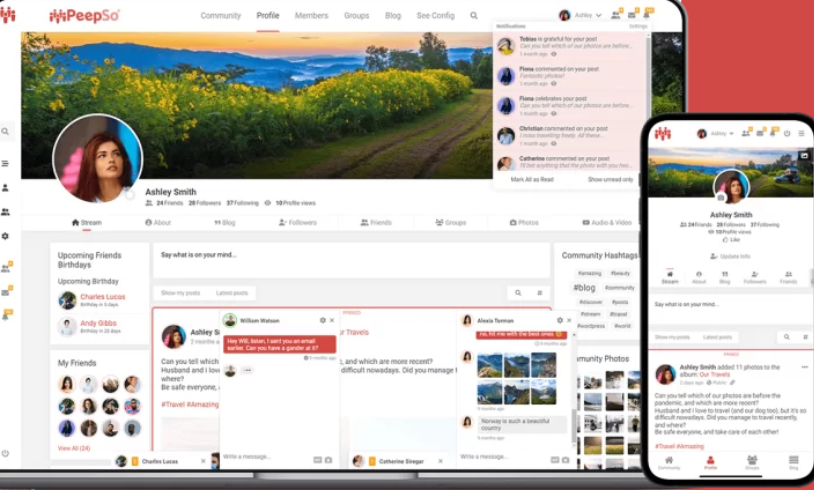Open Christian commented on your post notification
This screenshot has height=490, width=814.
click(570, 135)
